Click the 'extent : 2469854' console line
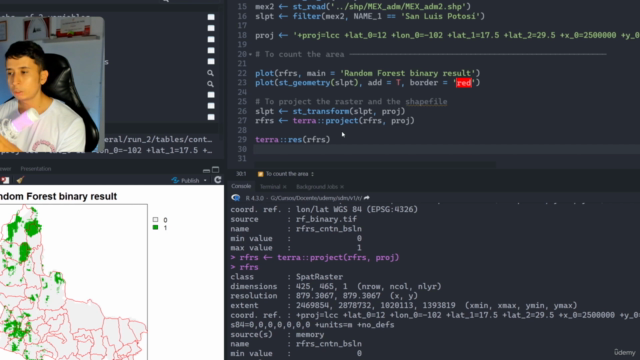The image size is (640, 360). 404,306
